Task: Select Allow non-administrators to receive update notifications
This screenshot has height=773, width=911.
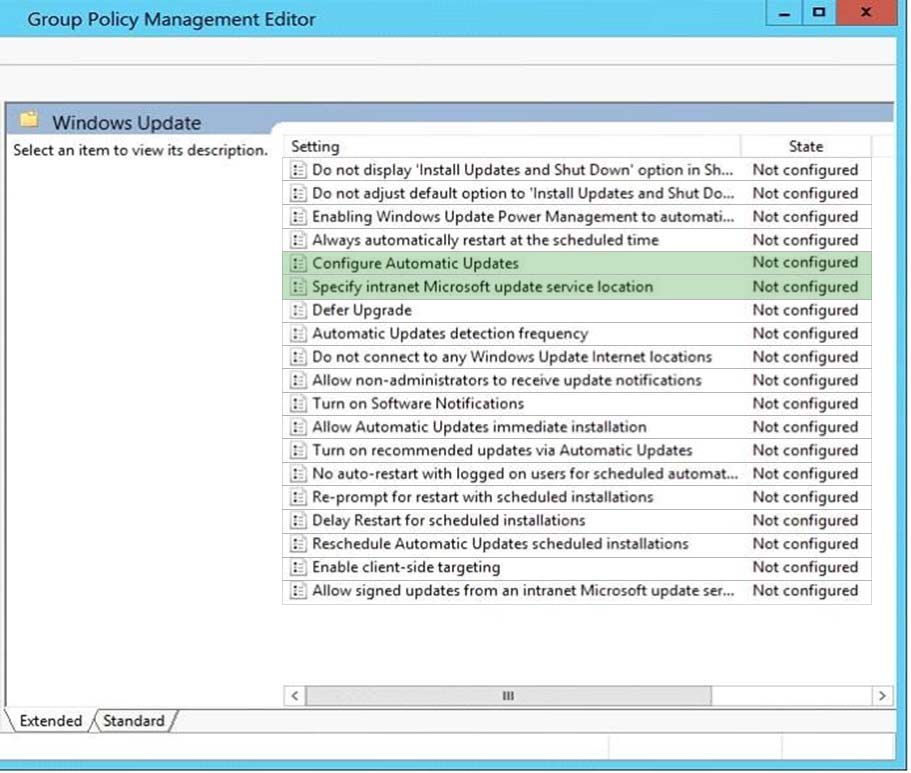Action: pos(507,381)
